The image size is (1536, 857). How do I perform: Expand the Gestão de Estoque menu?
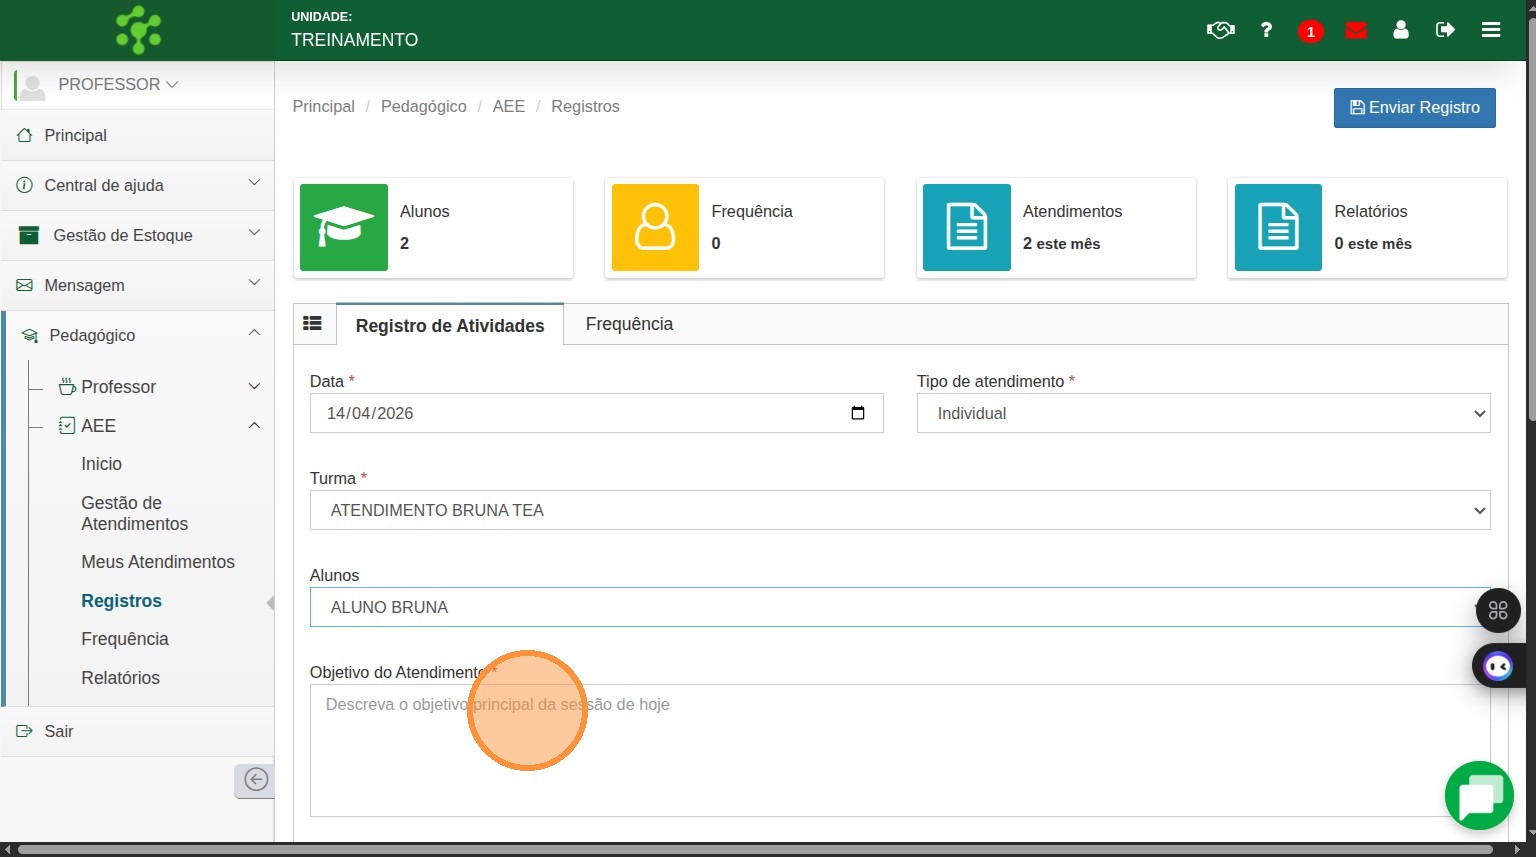coord(137,235)
